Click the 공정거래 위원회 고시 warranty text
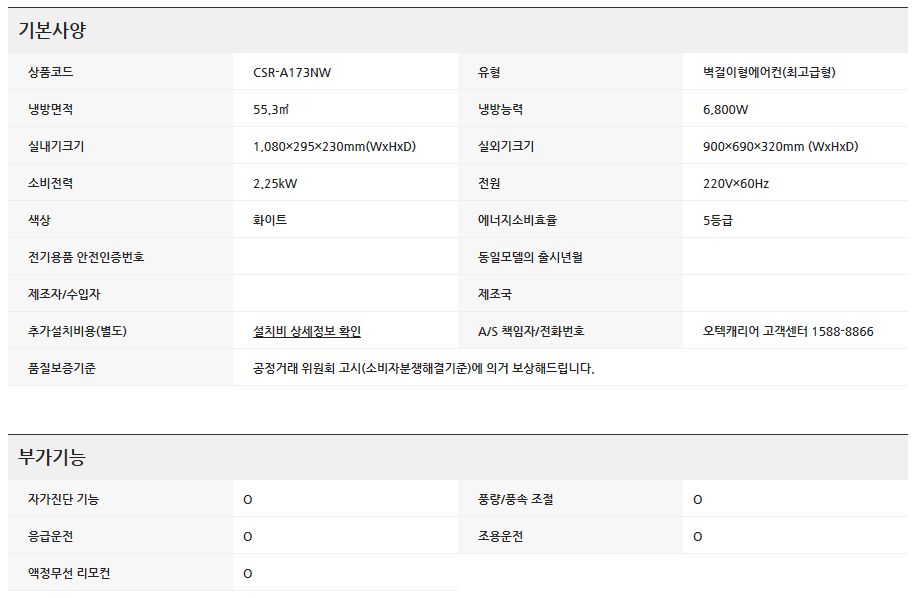The width and height of the screenshot is (920, 598). tap(424, 368)
